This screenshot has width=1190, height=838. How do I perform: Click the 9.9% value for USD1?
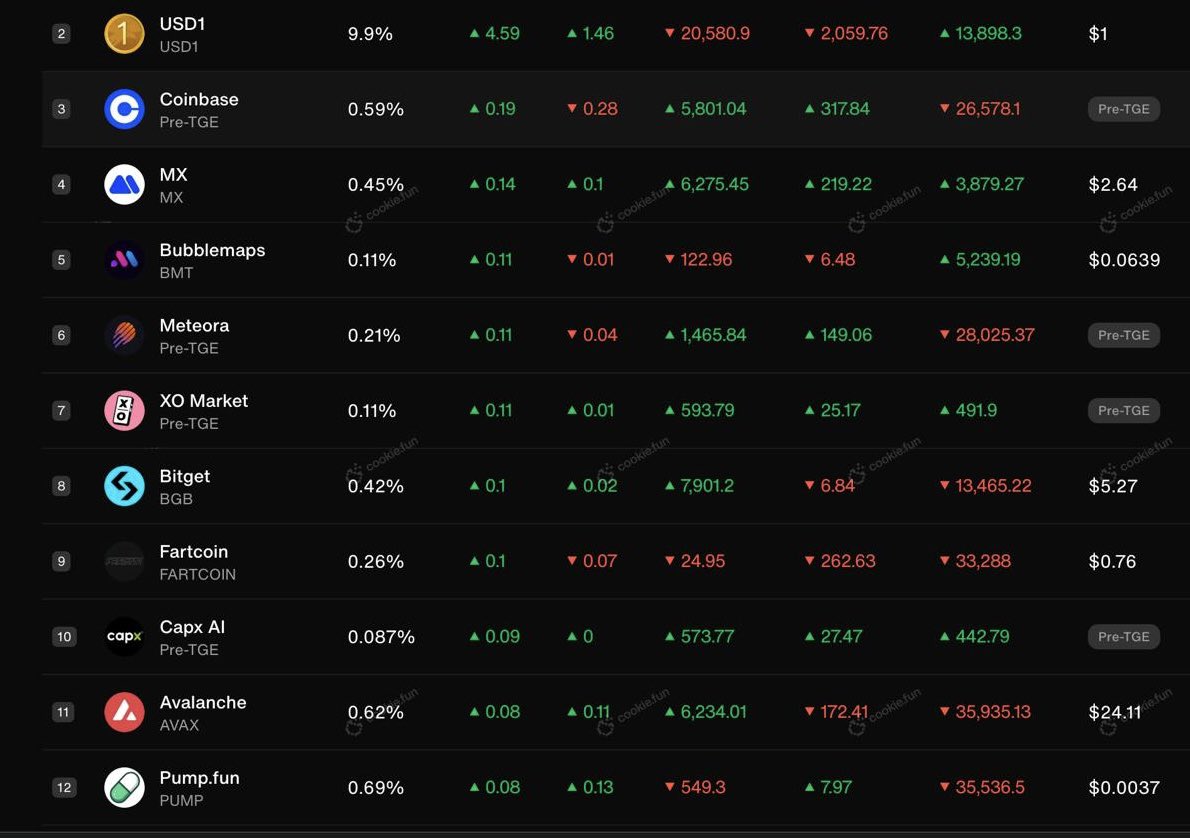(370, 34)
